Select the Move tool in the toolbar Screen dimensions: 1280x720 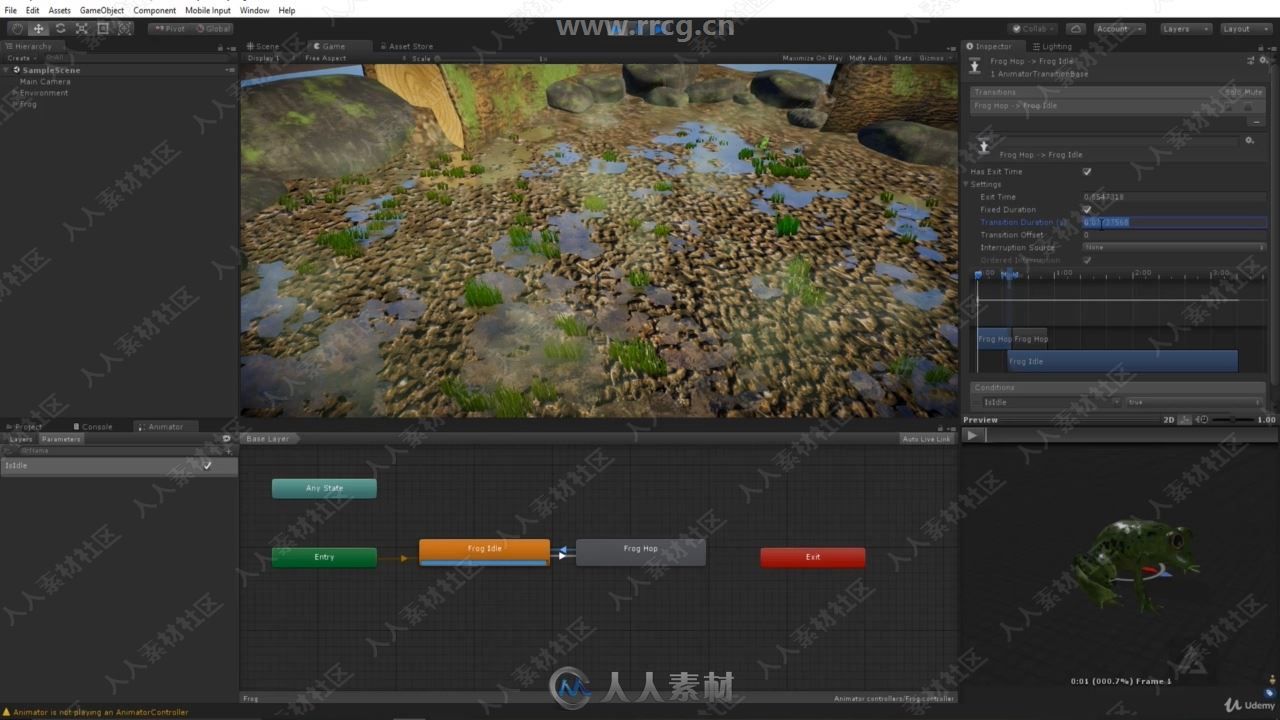click(39, 29)
